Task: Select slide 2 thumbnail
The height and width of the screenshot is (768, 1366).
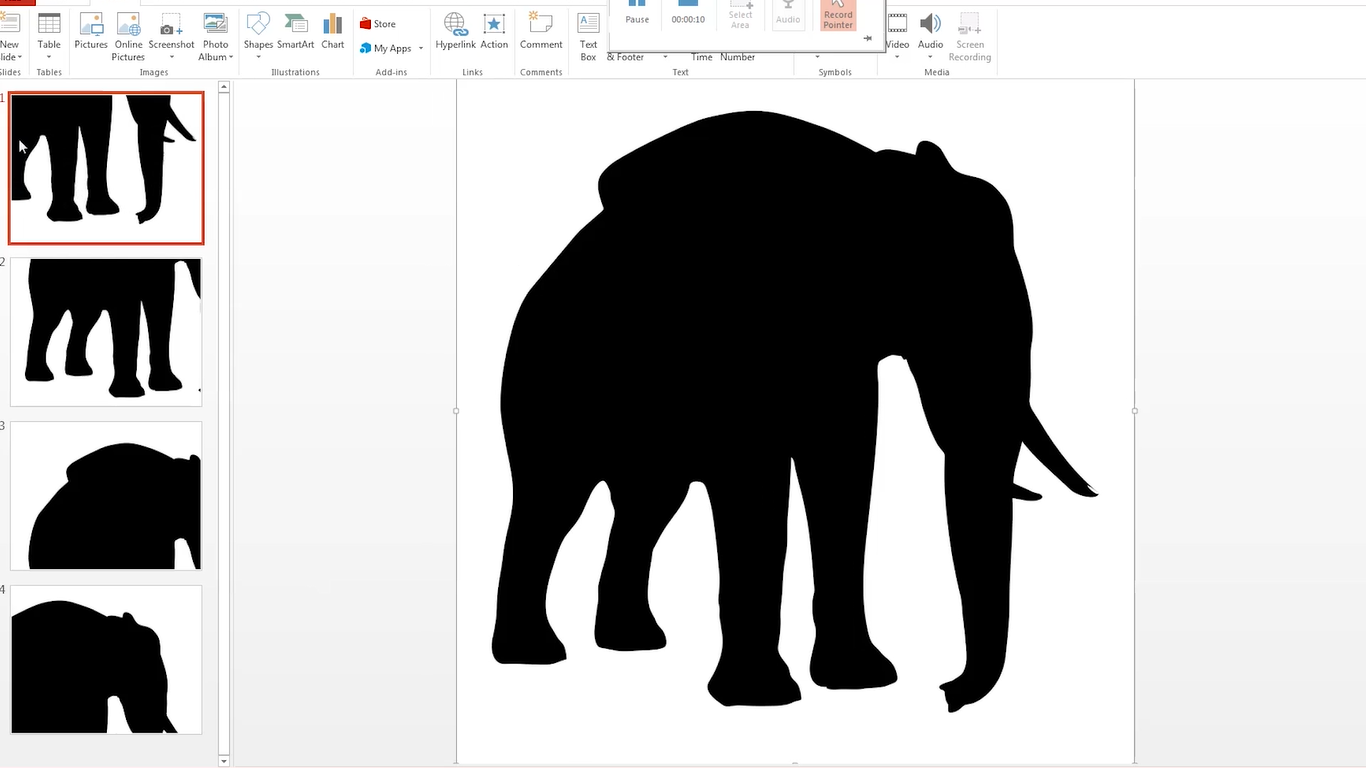Action: click(x=106, y=332)
